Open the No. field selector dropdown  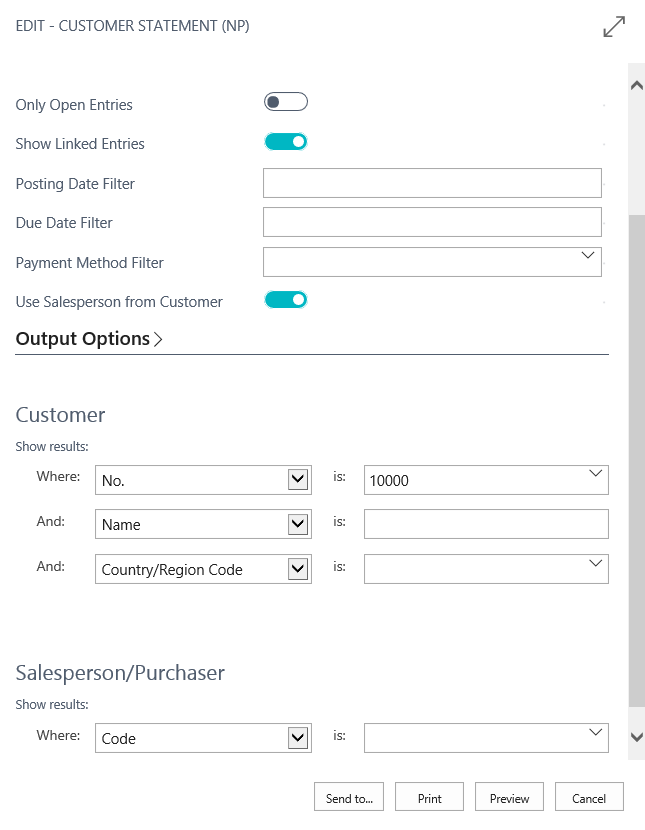tap(297, 480)
